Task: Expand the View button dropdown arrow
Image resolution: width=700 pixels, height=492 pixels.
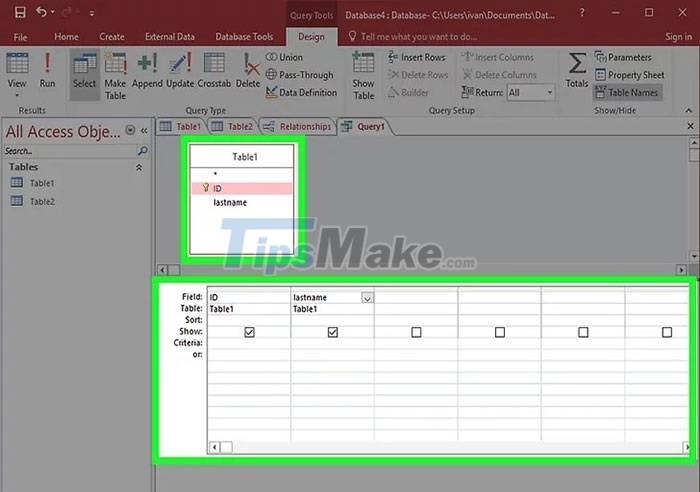Action: pos(17,95)
